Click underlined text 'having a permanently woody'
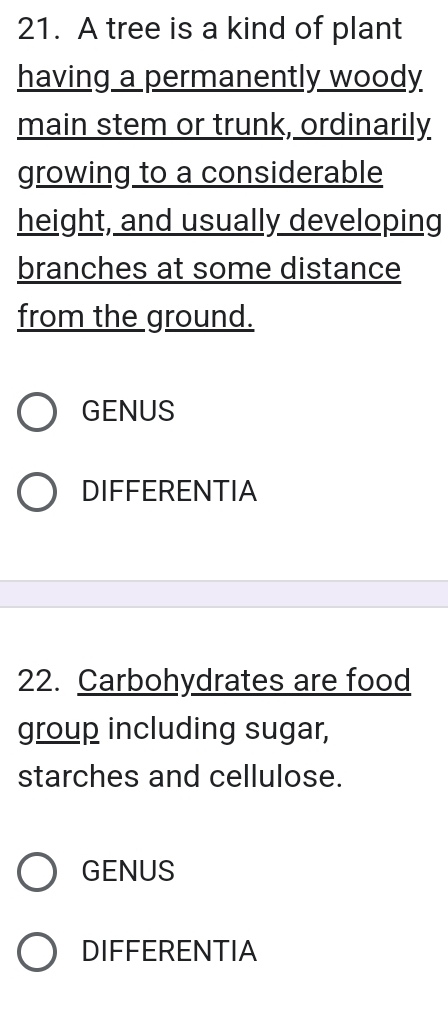This screenshot has width=448, height=1025. click(220, 78)
